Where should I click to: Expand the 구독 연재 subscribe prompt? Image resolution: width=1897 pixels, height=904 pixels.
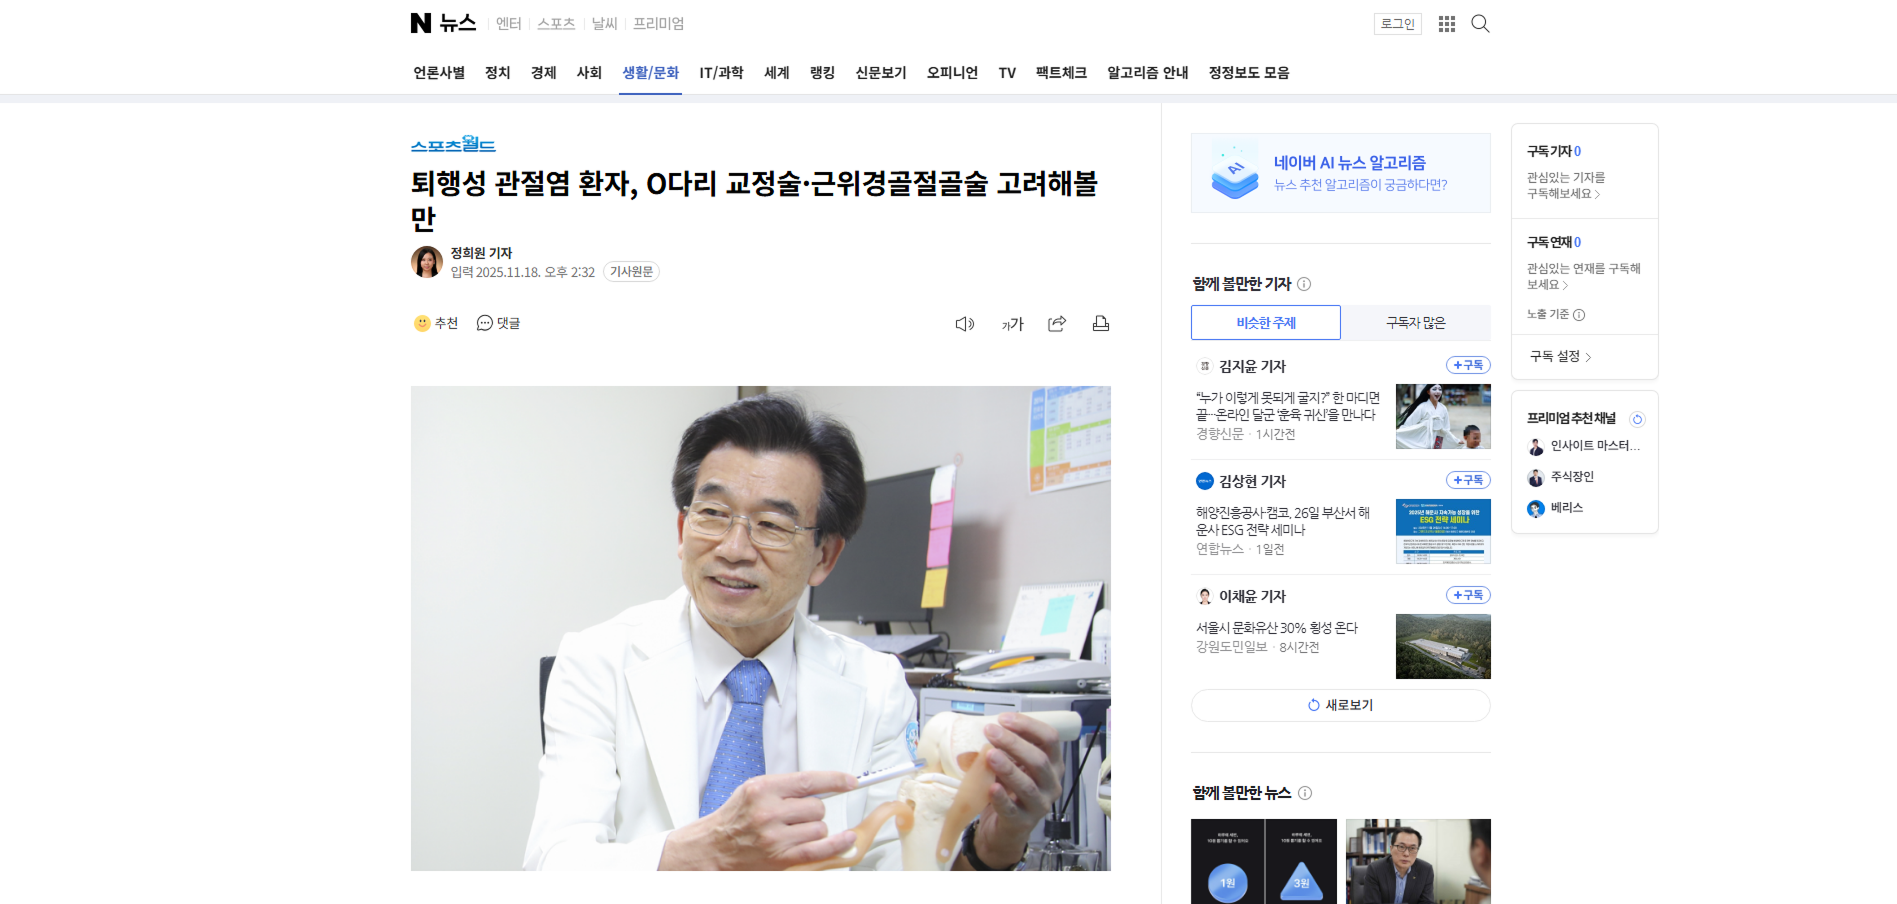(x=1583, y=276)
